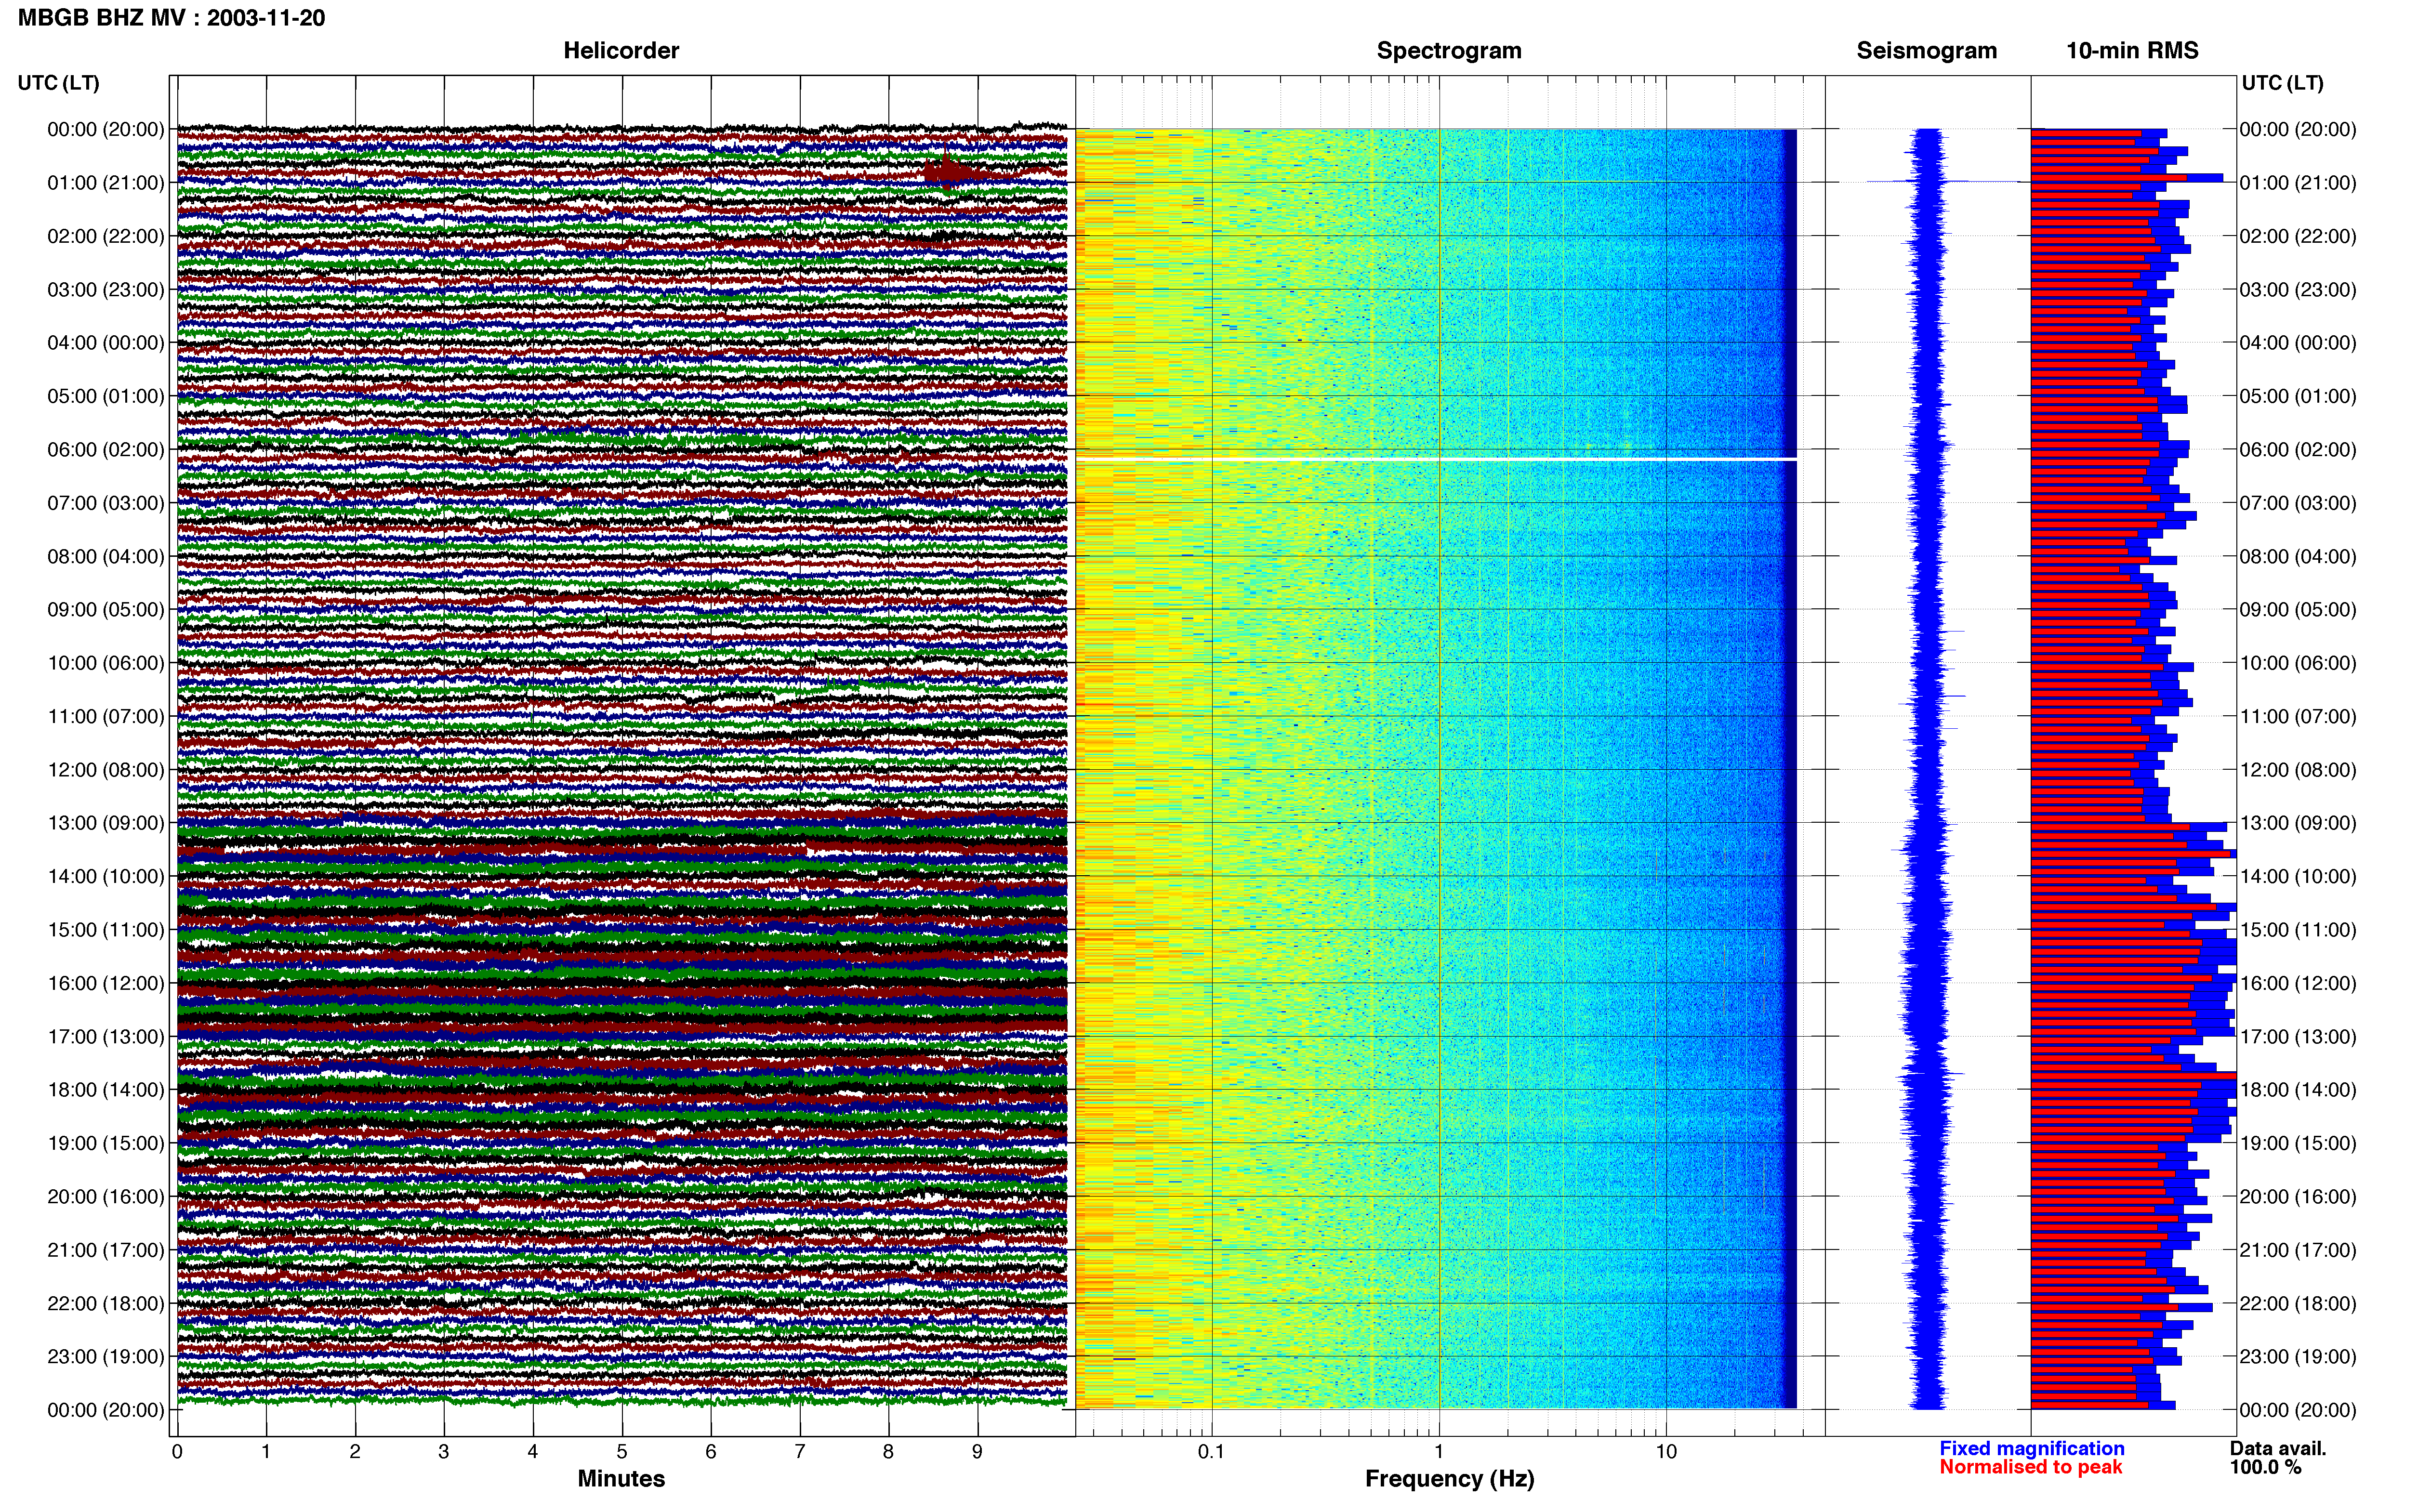The image size is (2418, 1512).
Task: Click the left 02:00 (22:00) time label
Action: (x=106, y=236)
